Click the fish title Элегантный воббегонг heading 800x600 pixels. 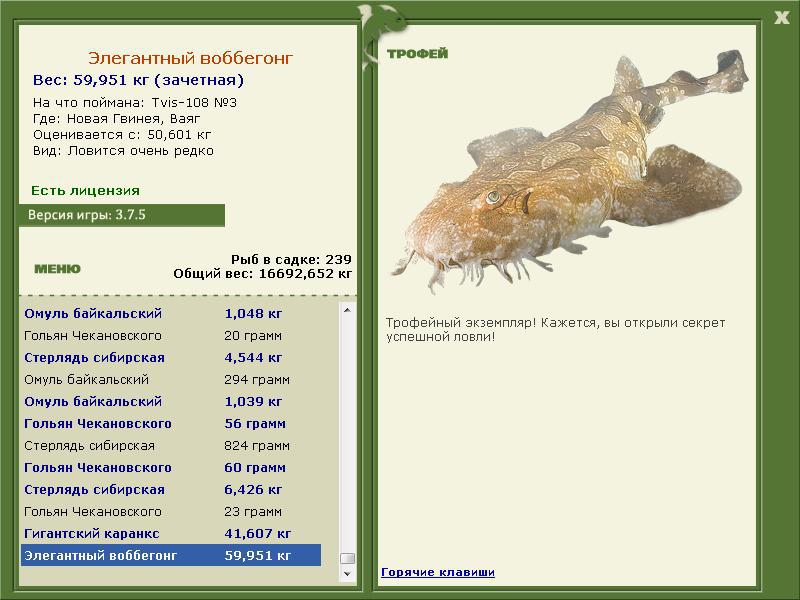click(190, 58)
